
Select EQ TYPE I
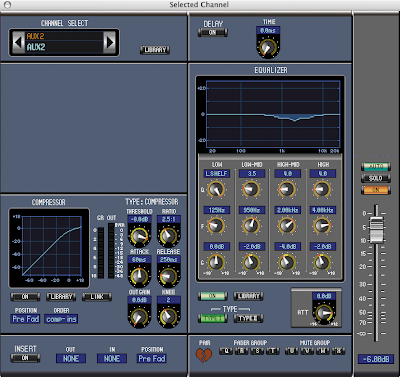point(212,318)
